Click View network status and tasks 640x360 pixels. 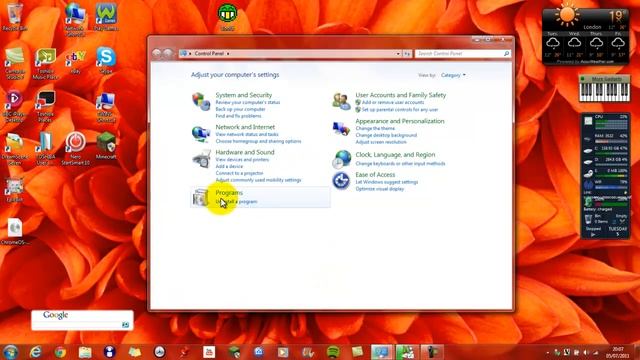tap(247, 134)
